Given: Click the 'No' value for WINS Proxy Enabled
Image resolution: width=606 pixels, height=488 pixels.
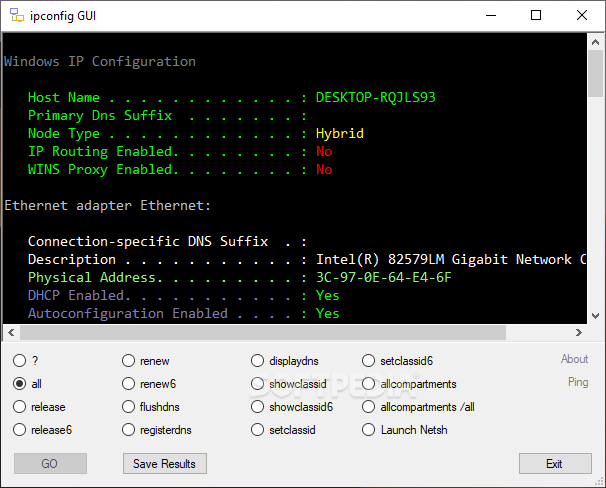Looking at the screenshot, I should click(324, 170).
